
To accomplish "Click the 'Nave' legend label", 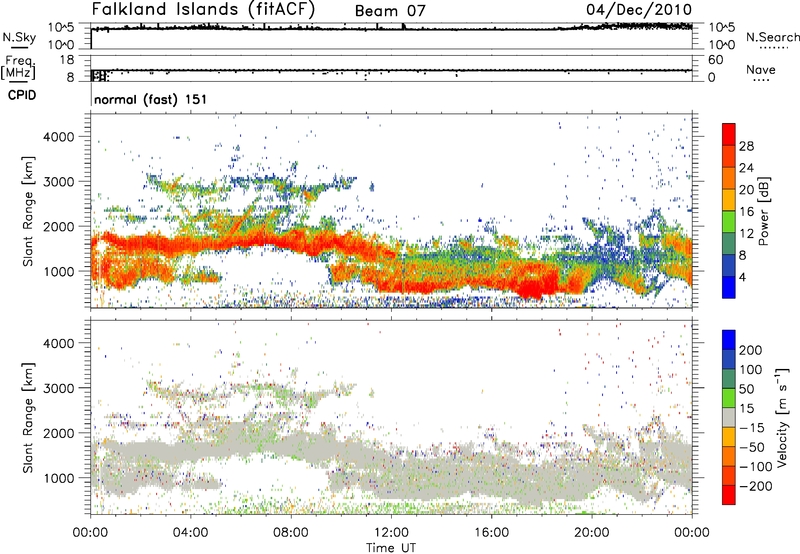I will click(x=761, y=69).
